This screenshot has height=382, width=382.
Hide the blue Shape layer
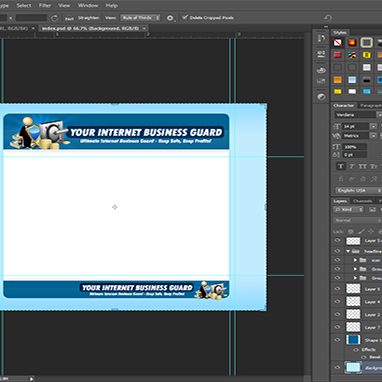[337, 340]
